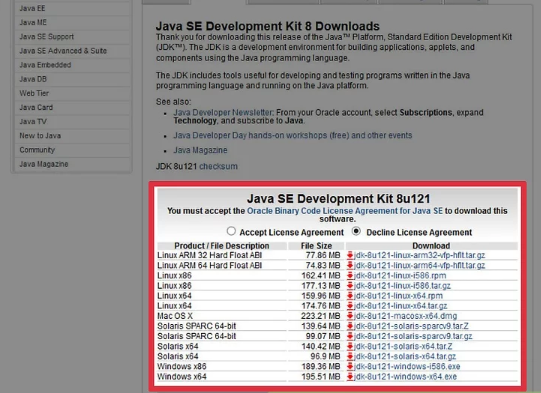Click red download arrow for solaris-x64.tar.gz
Viewport: 541px width, 393px height.
point(350,356)
